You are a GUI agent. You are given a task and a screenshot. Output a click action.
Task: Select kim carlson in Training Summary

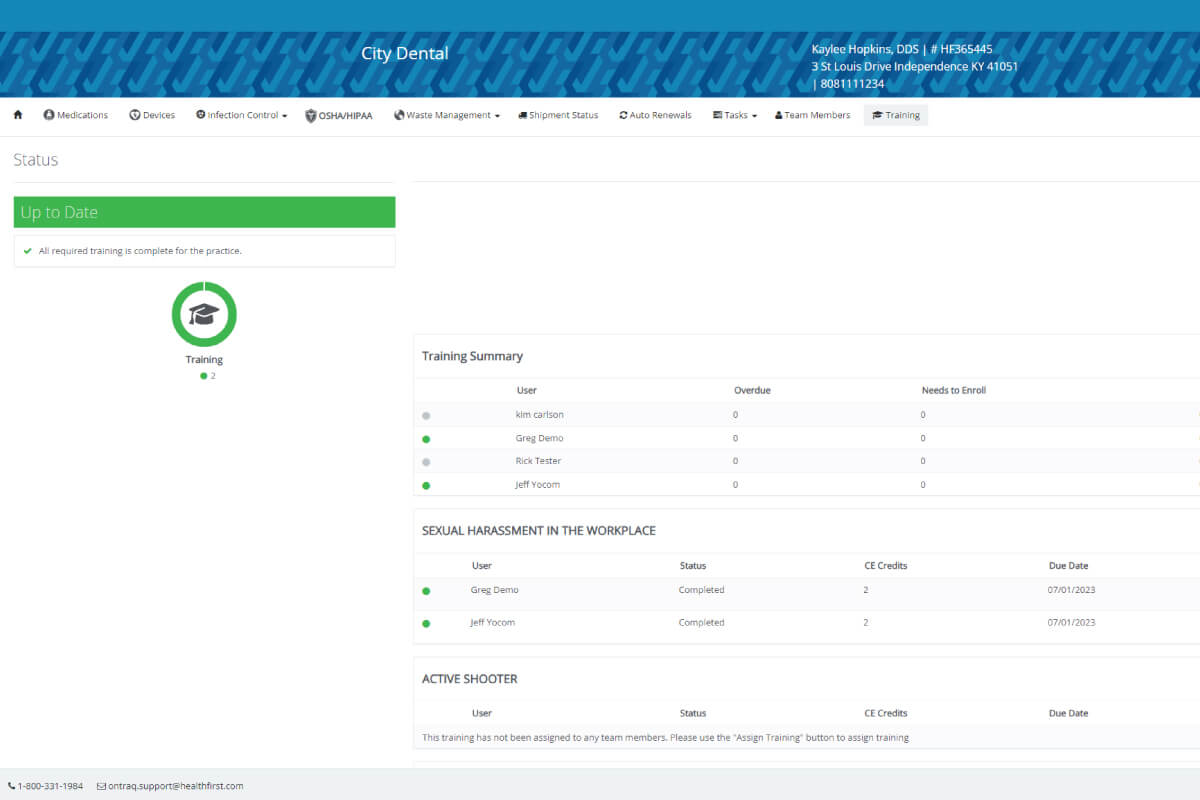coord(540,414)
